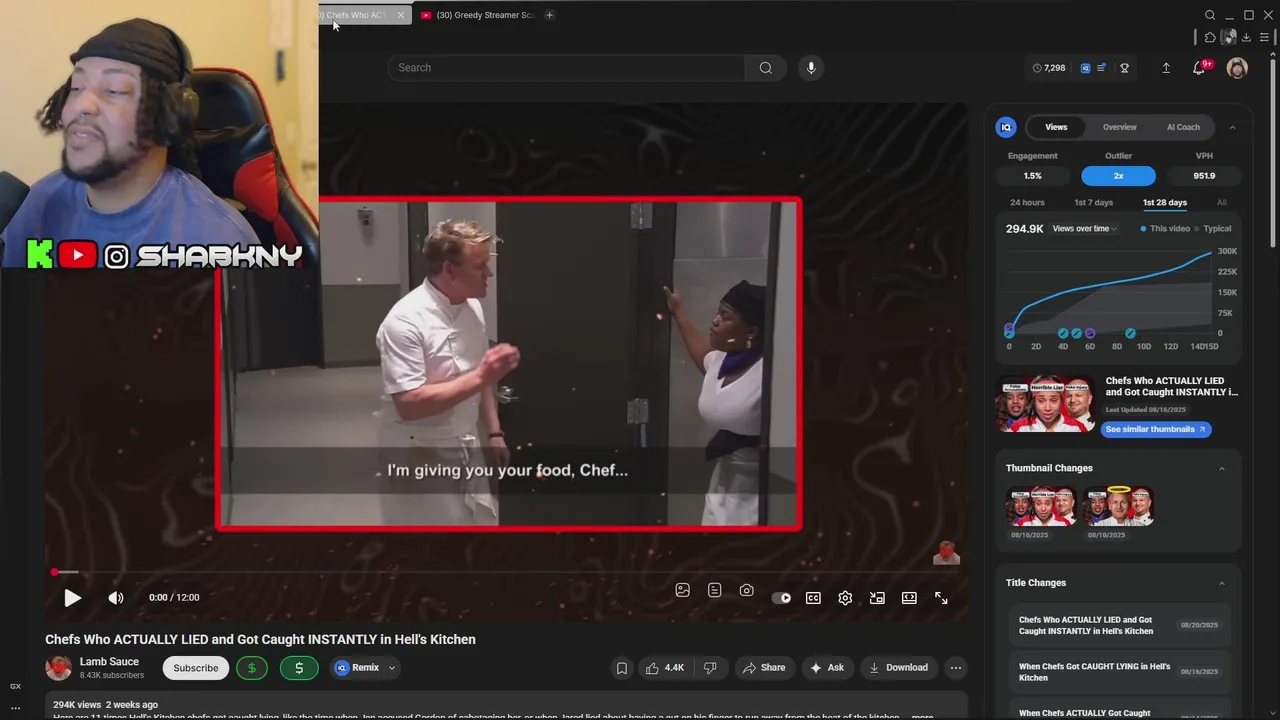This screenshot has width=1280, height=720.
Task: Close the Chefs Who browser tab
Action: tap(401, 15)
